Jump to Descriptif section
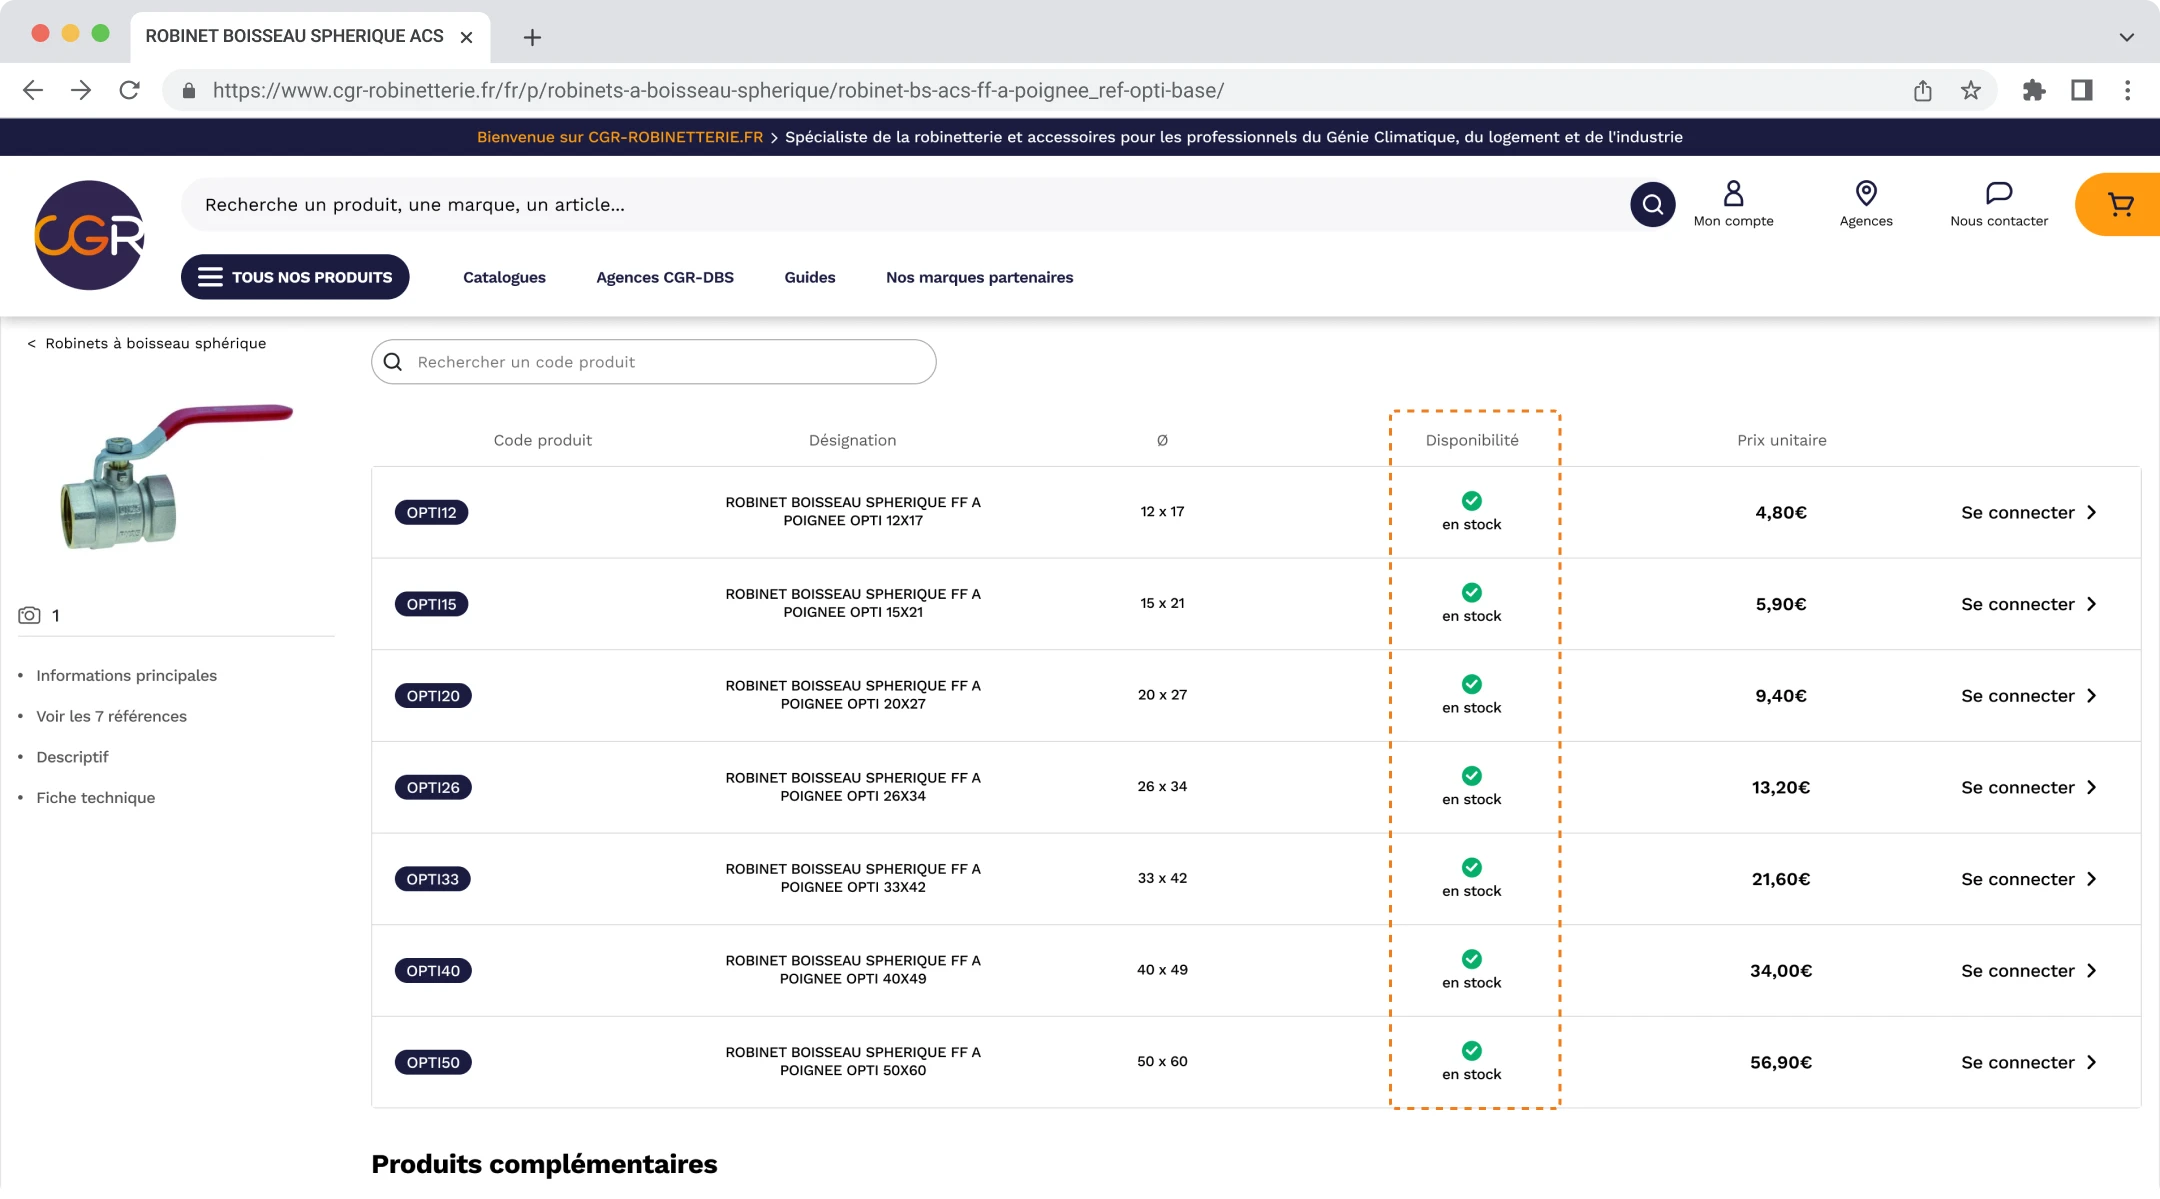2160x1199 pixels. coord(72,758)
